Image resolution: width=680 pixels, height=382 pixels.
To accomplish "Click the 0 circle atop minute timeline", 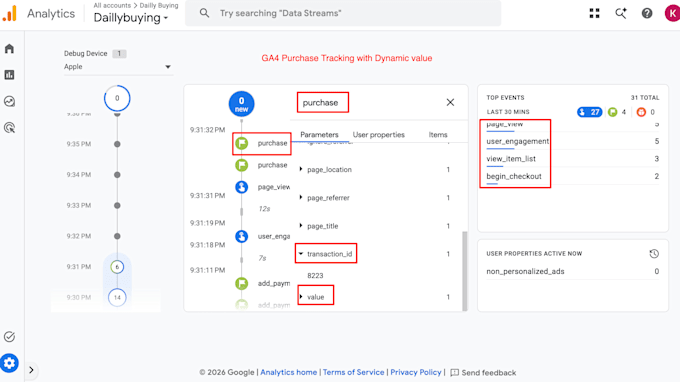I will click(x=117, y=98).
